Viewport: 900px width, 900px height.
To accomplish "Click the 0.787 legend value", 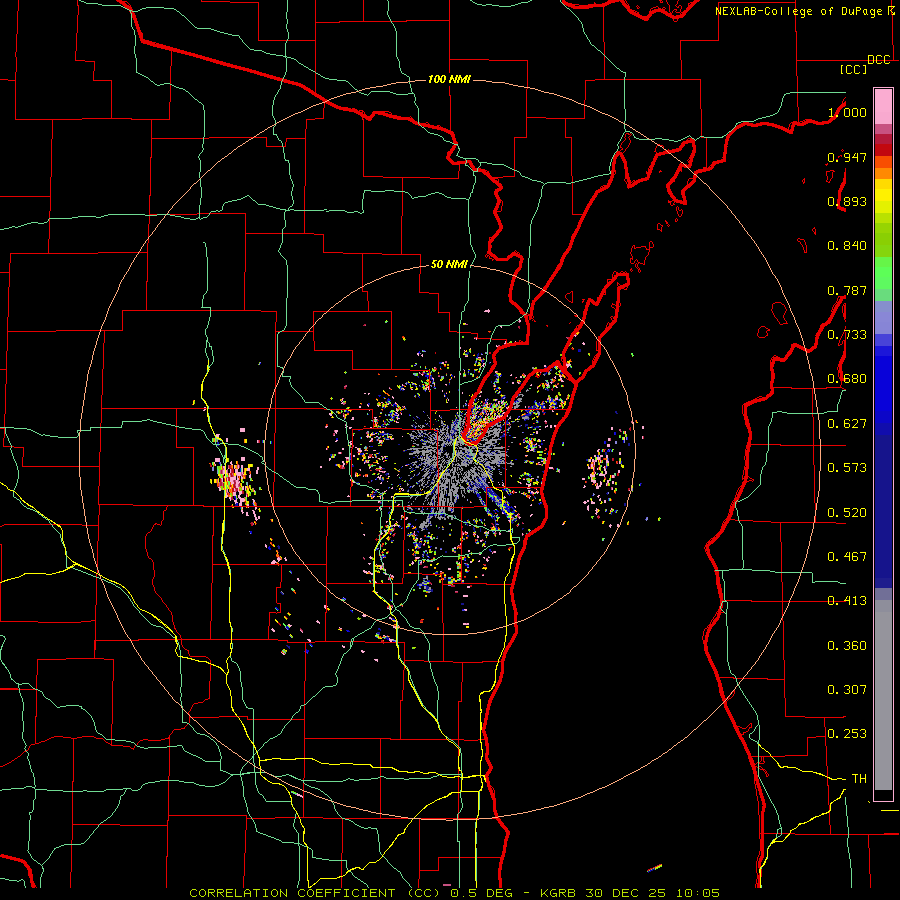I will (847, 290).
